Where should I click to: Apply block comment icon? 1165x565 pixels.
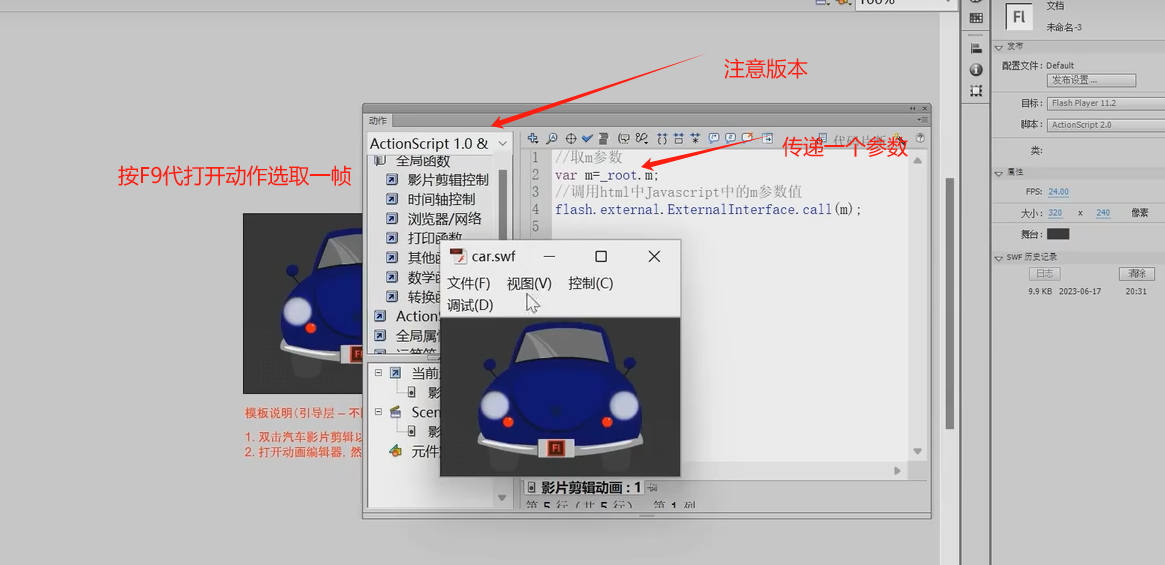coord(713,138)
